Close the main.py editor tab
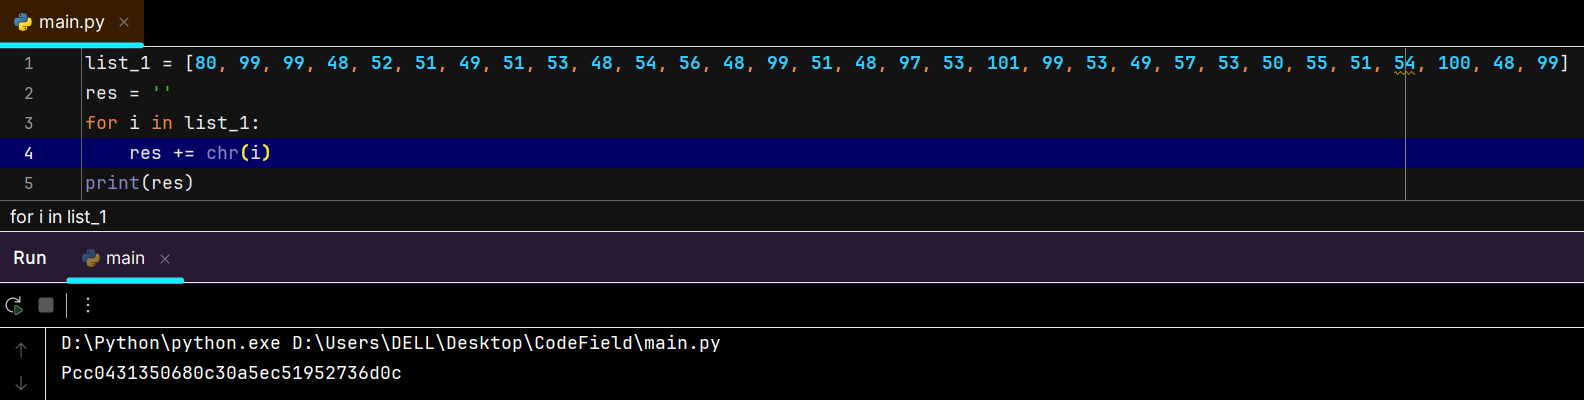 point(124,22)
